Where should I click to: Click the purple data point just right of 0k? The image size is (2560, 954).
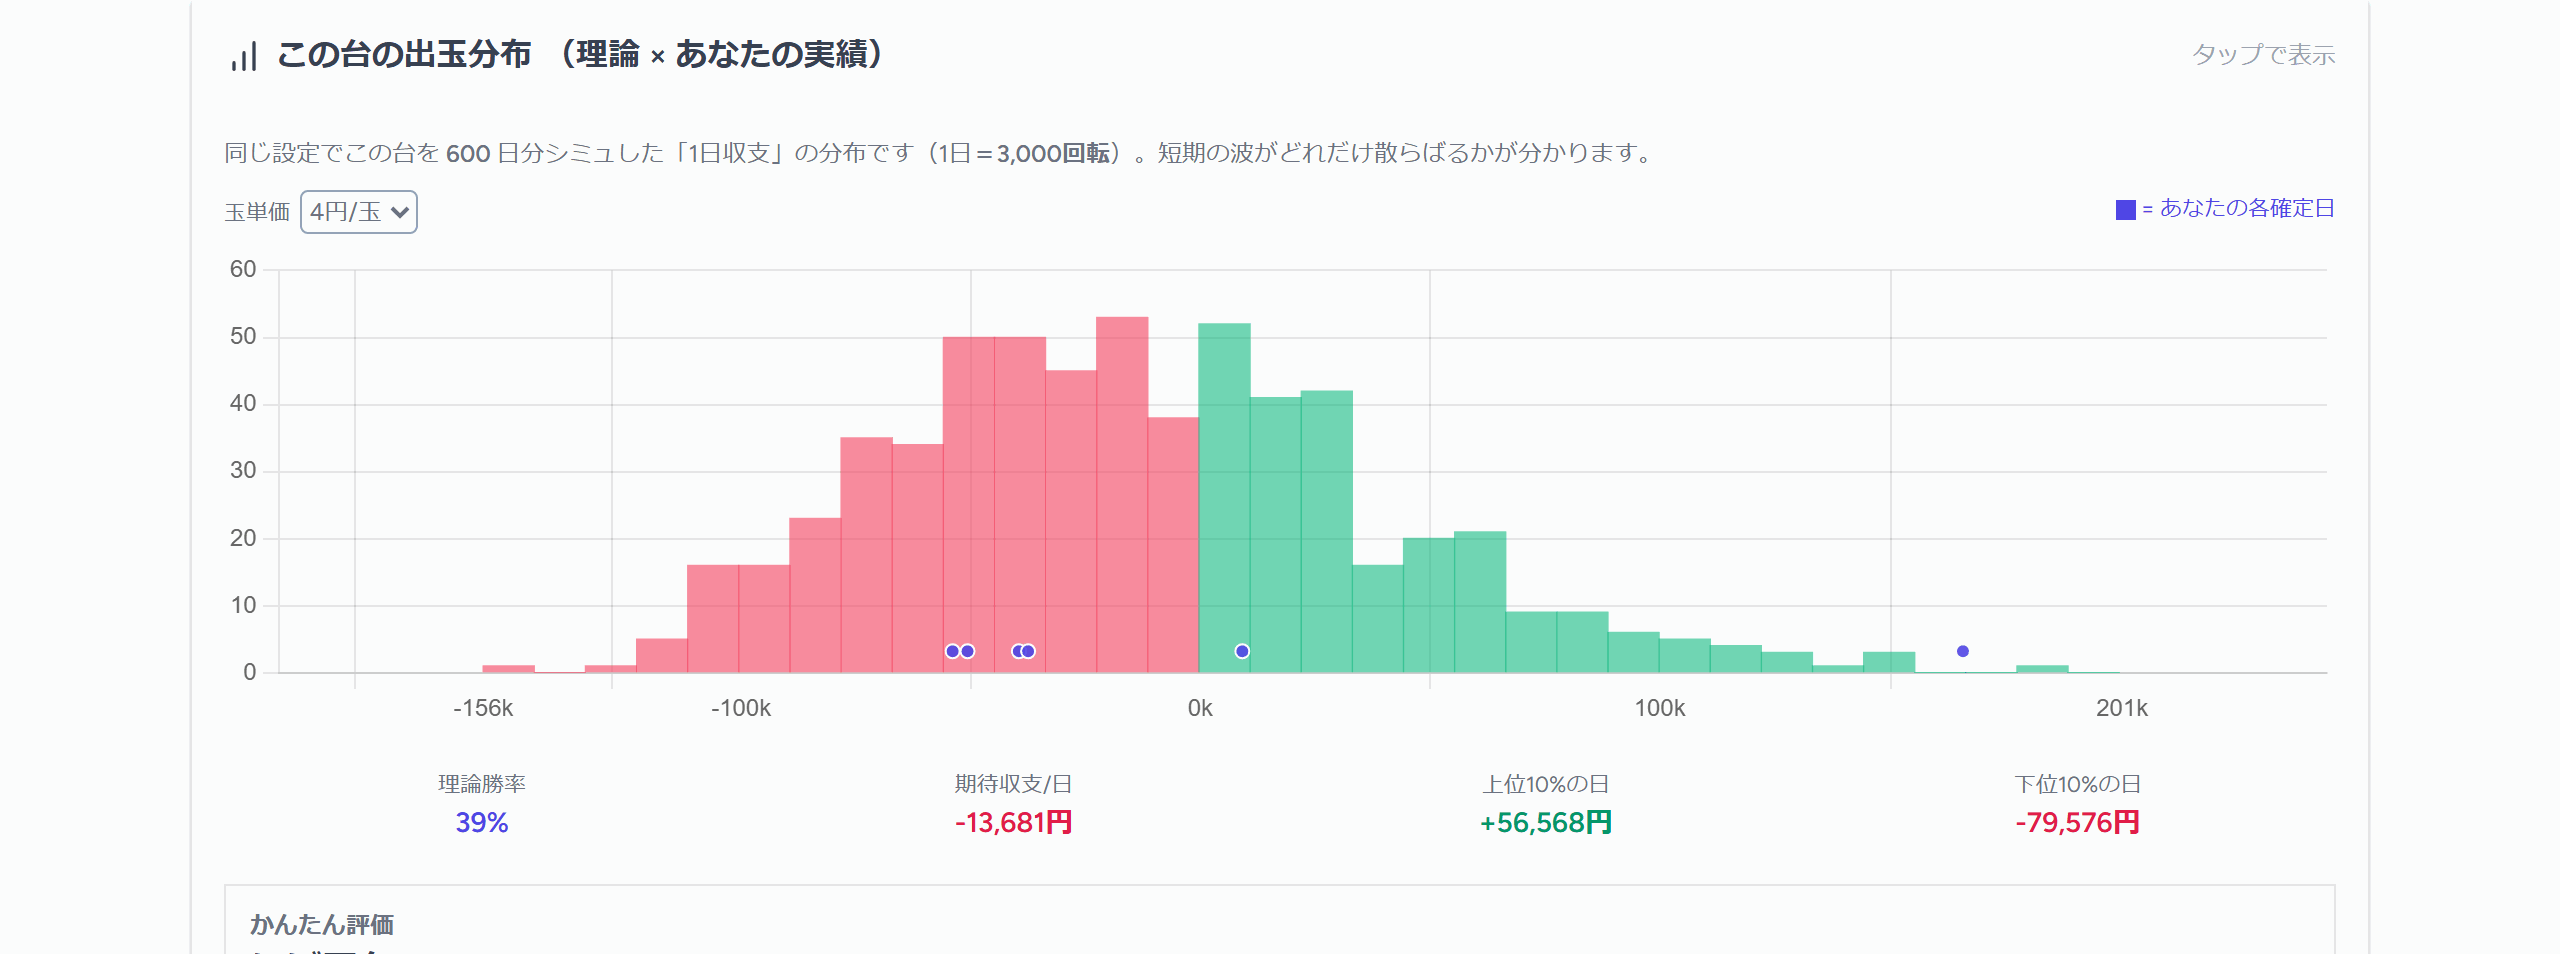1242,651
